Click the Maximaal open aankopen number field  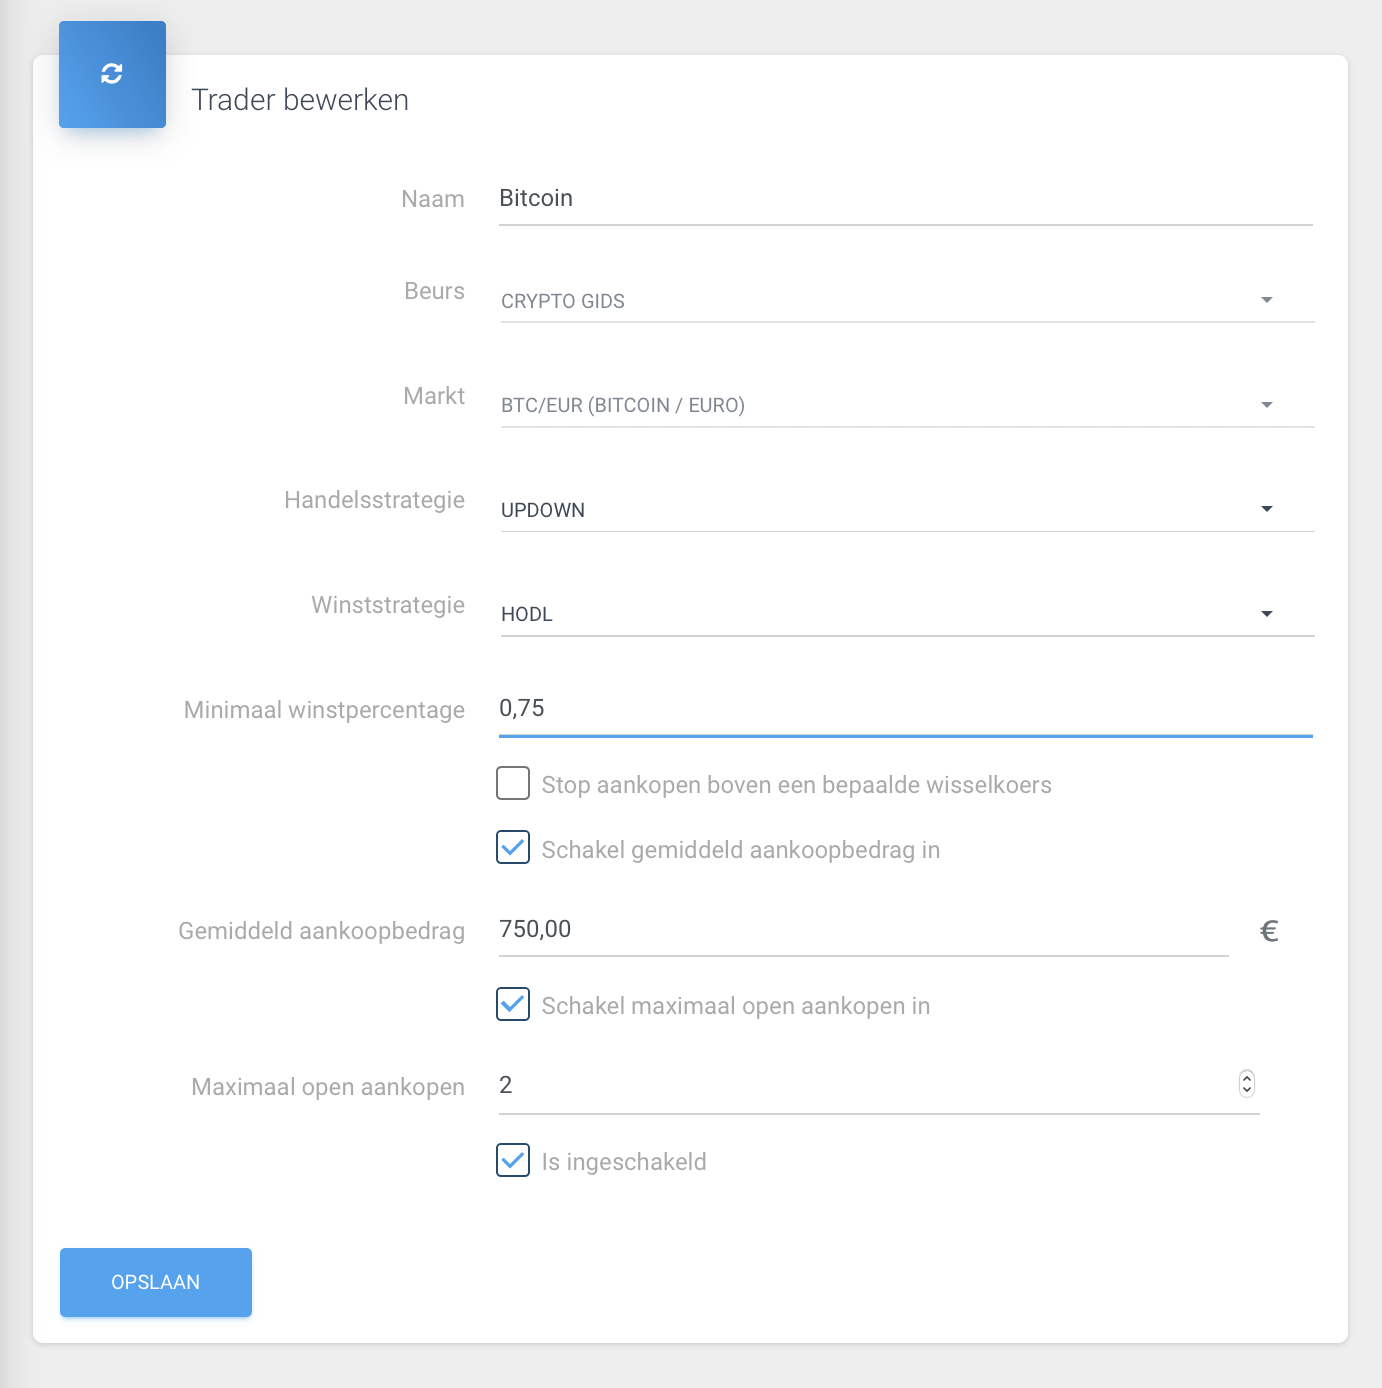point(862,1086)
